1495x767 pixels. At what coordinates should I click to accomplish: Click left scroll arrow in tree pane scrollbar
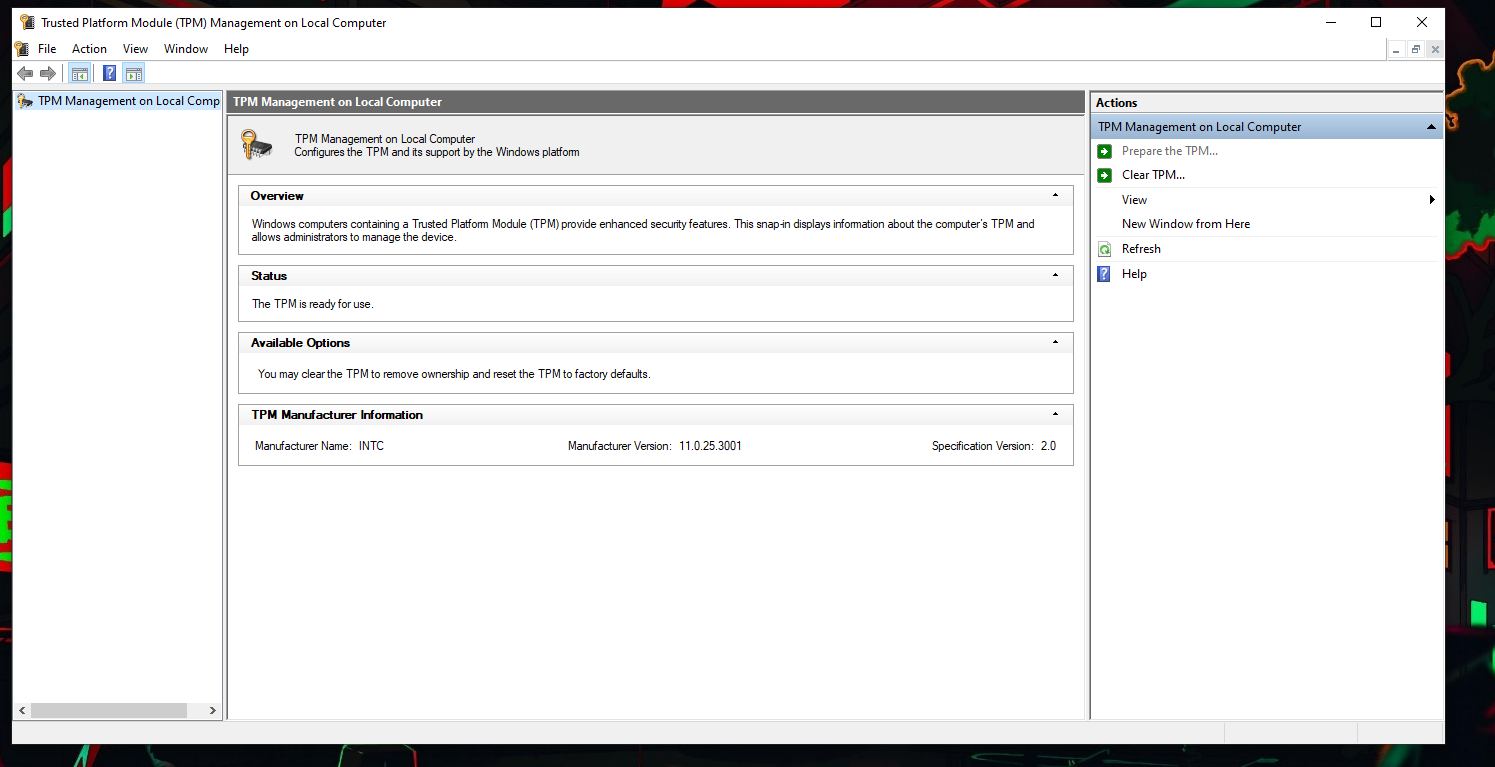pos(22,710)
